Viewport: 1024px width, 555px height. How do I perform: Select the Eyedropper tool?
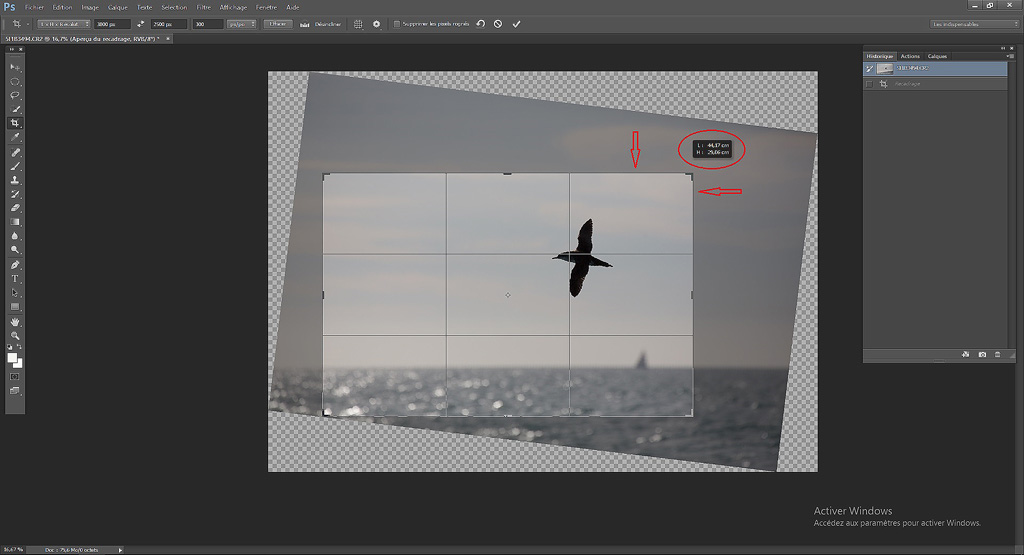[16, 137]
